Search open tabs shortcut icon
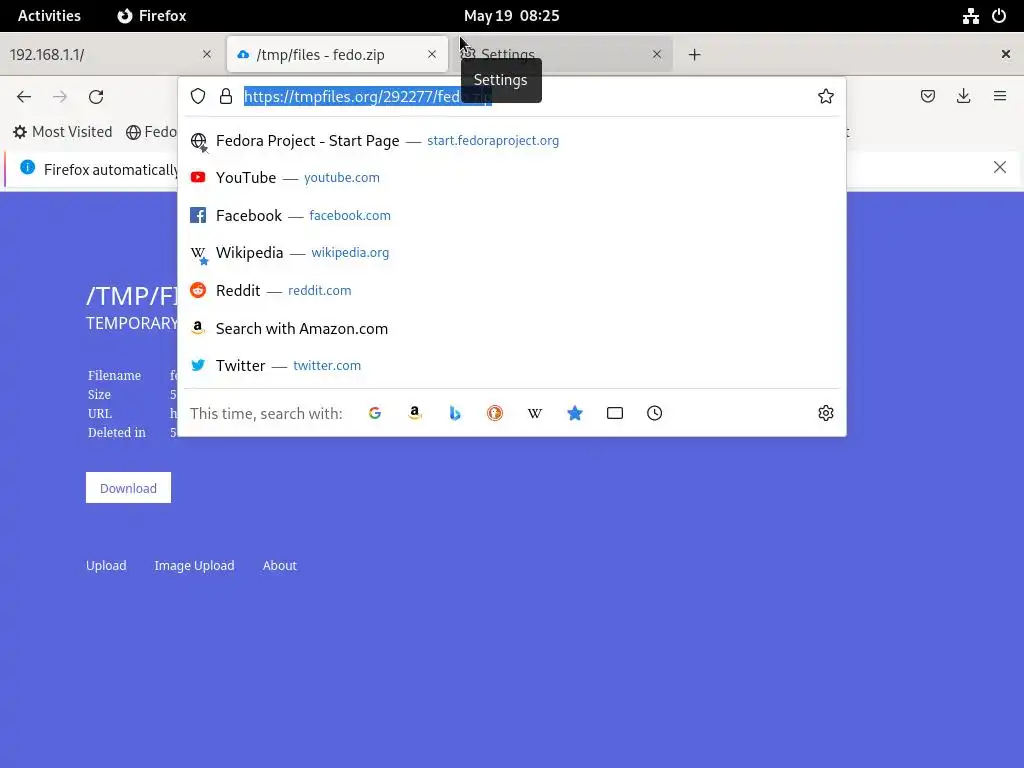Screen dimensions: 1024x768 click(615, 413)
